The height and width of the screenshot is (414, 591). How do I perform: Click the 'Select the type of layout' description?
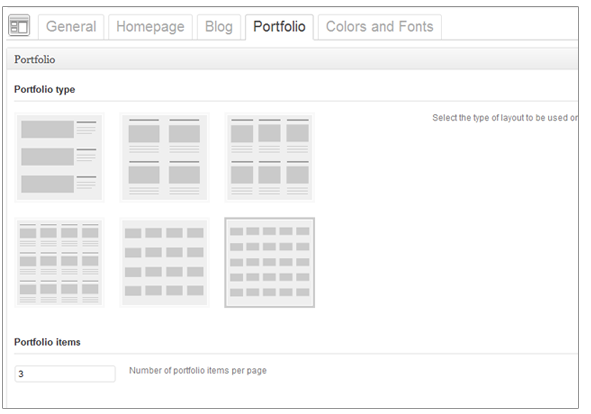[x=505, y=118]
